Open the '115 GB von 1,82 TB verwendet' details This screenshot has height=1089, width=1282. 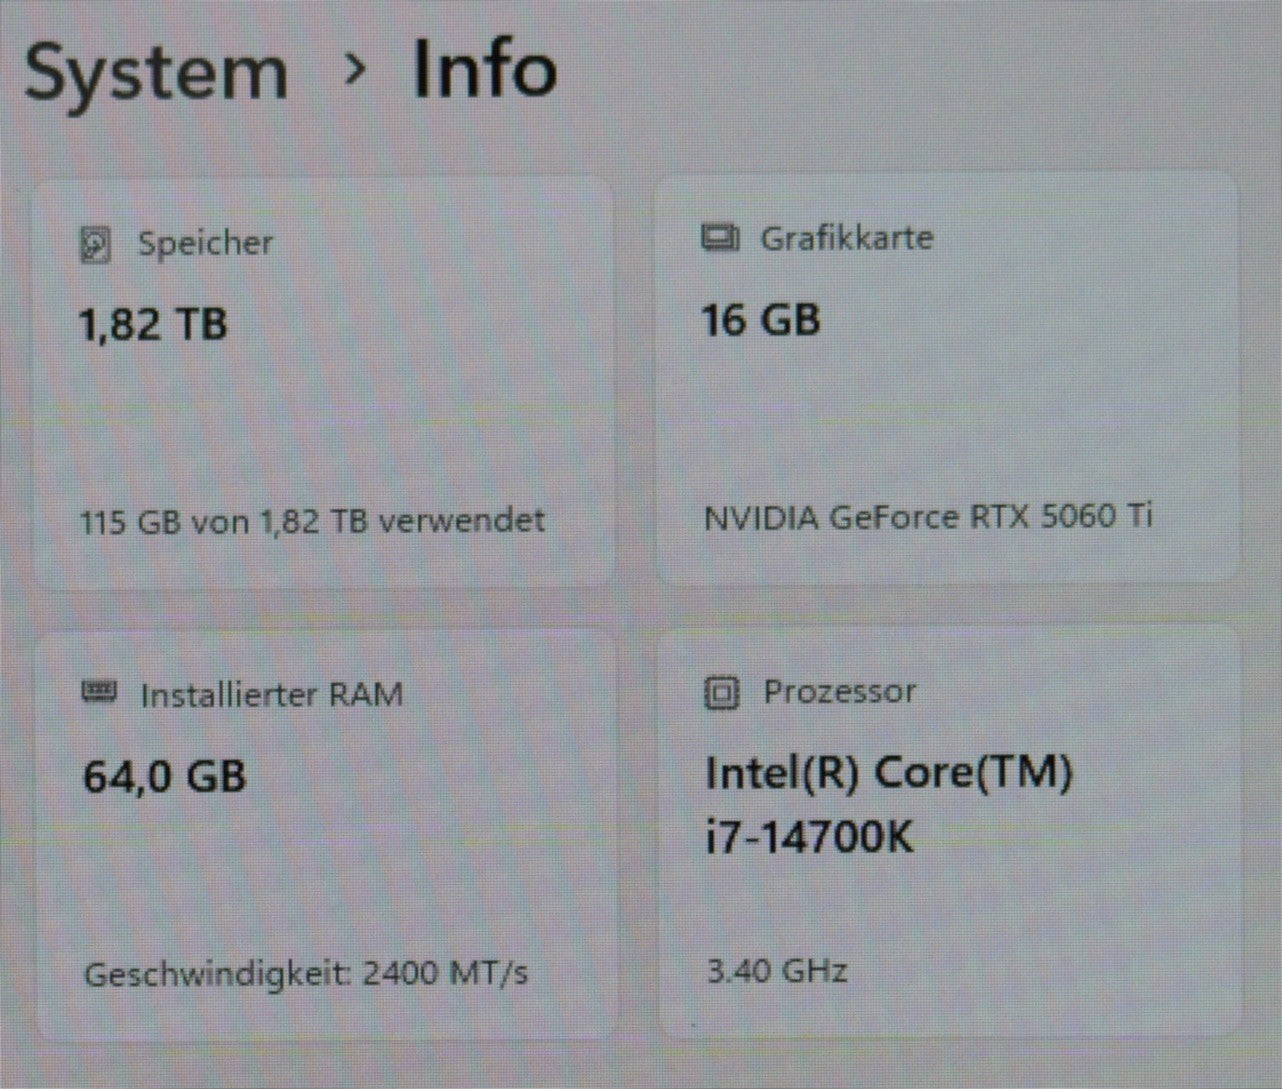pyautogui.click(x=312, y=521)
